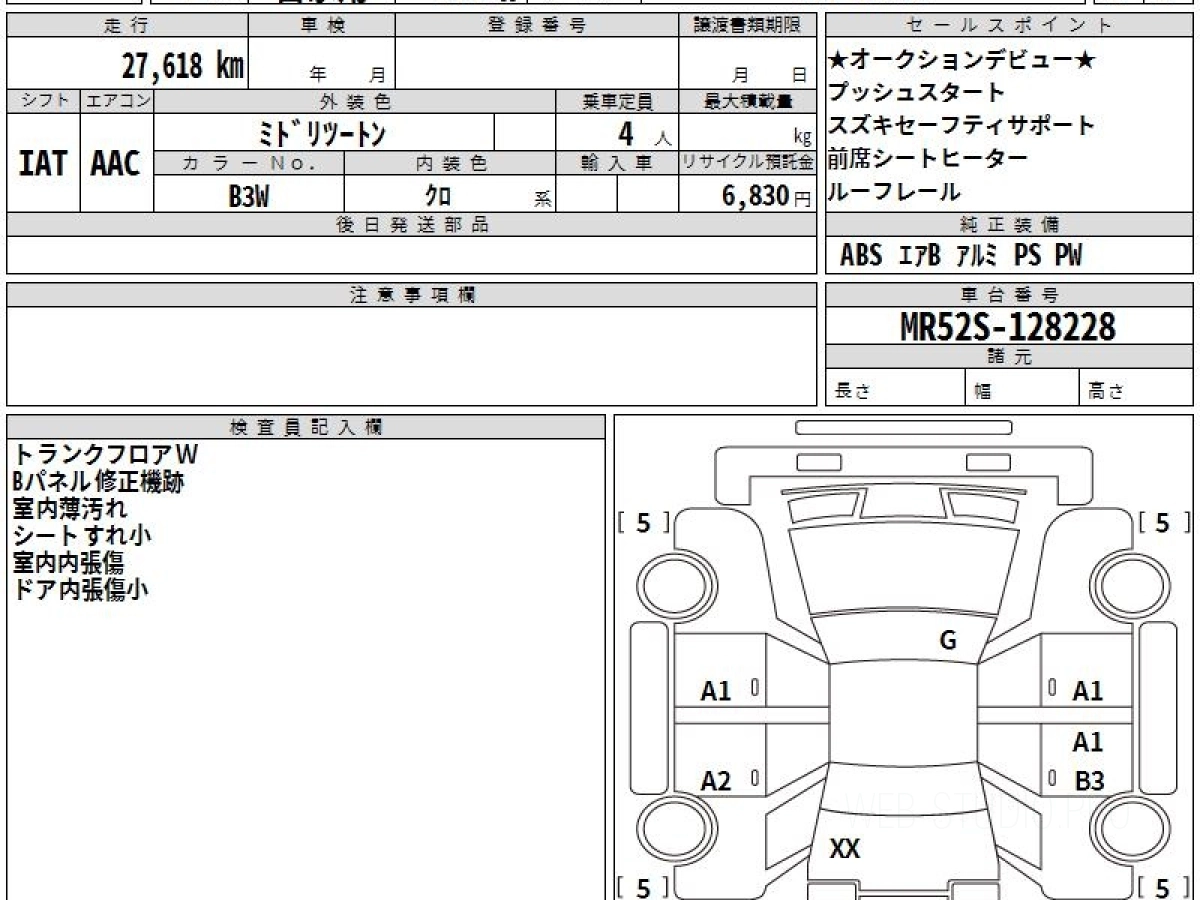
Task: Select the シートすれ小 note
Action: 81,535
